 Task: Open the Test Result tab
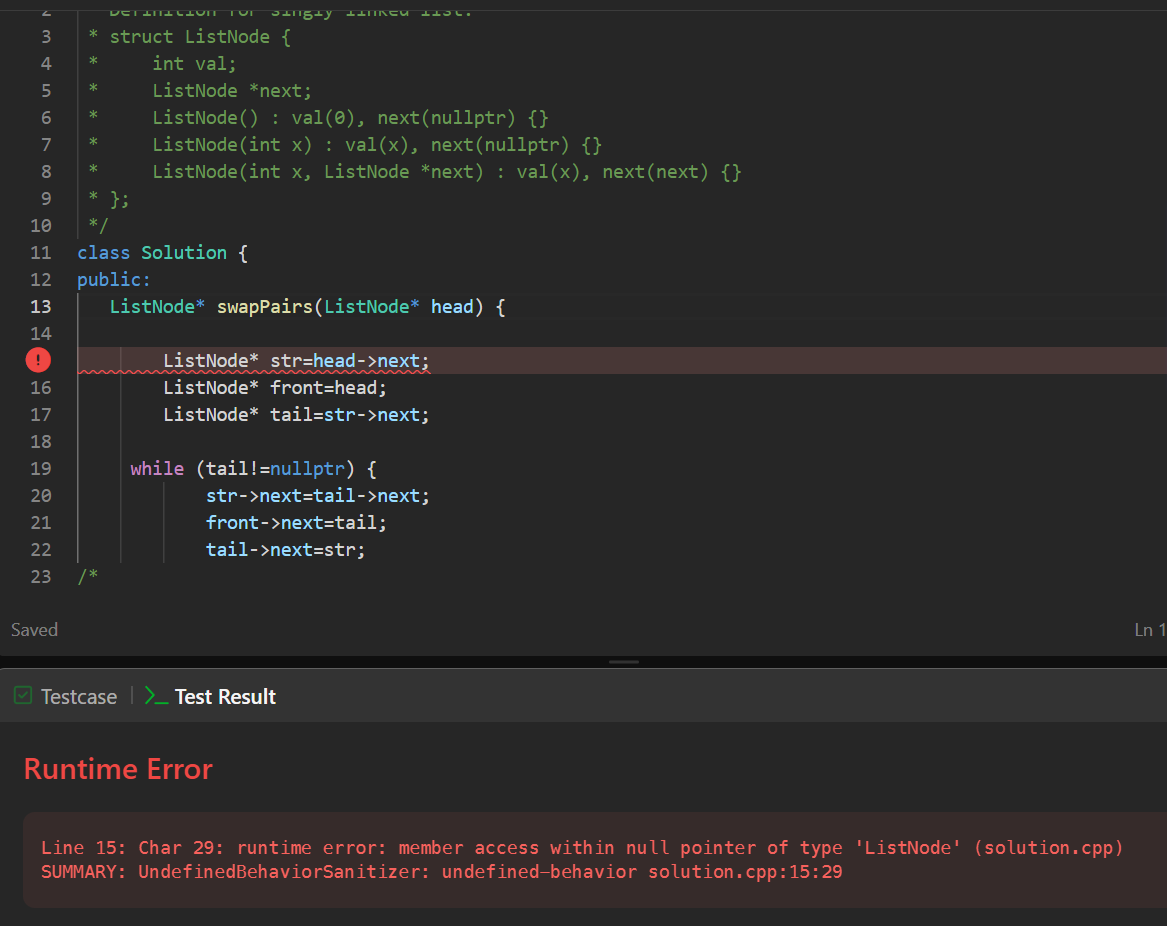tap(225, 697)
